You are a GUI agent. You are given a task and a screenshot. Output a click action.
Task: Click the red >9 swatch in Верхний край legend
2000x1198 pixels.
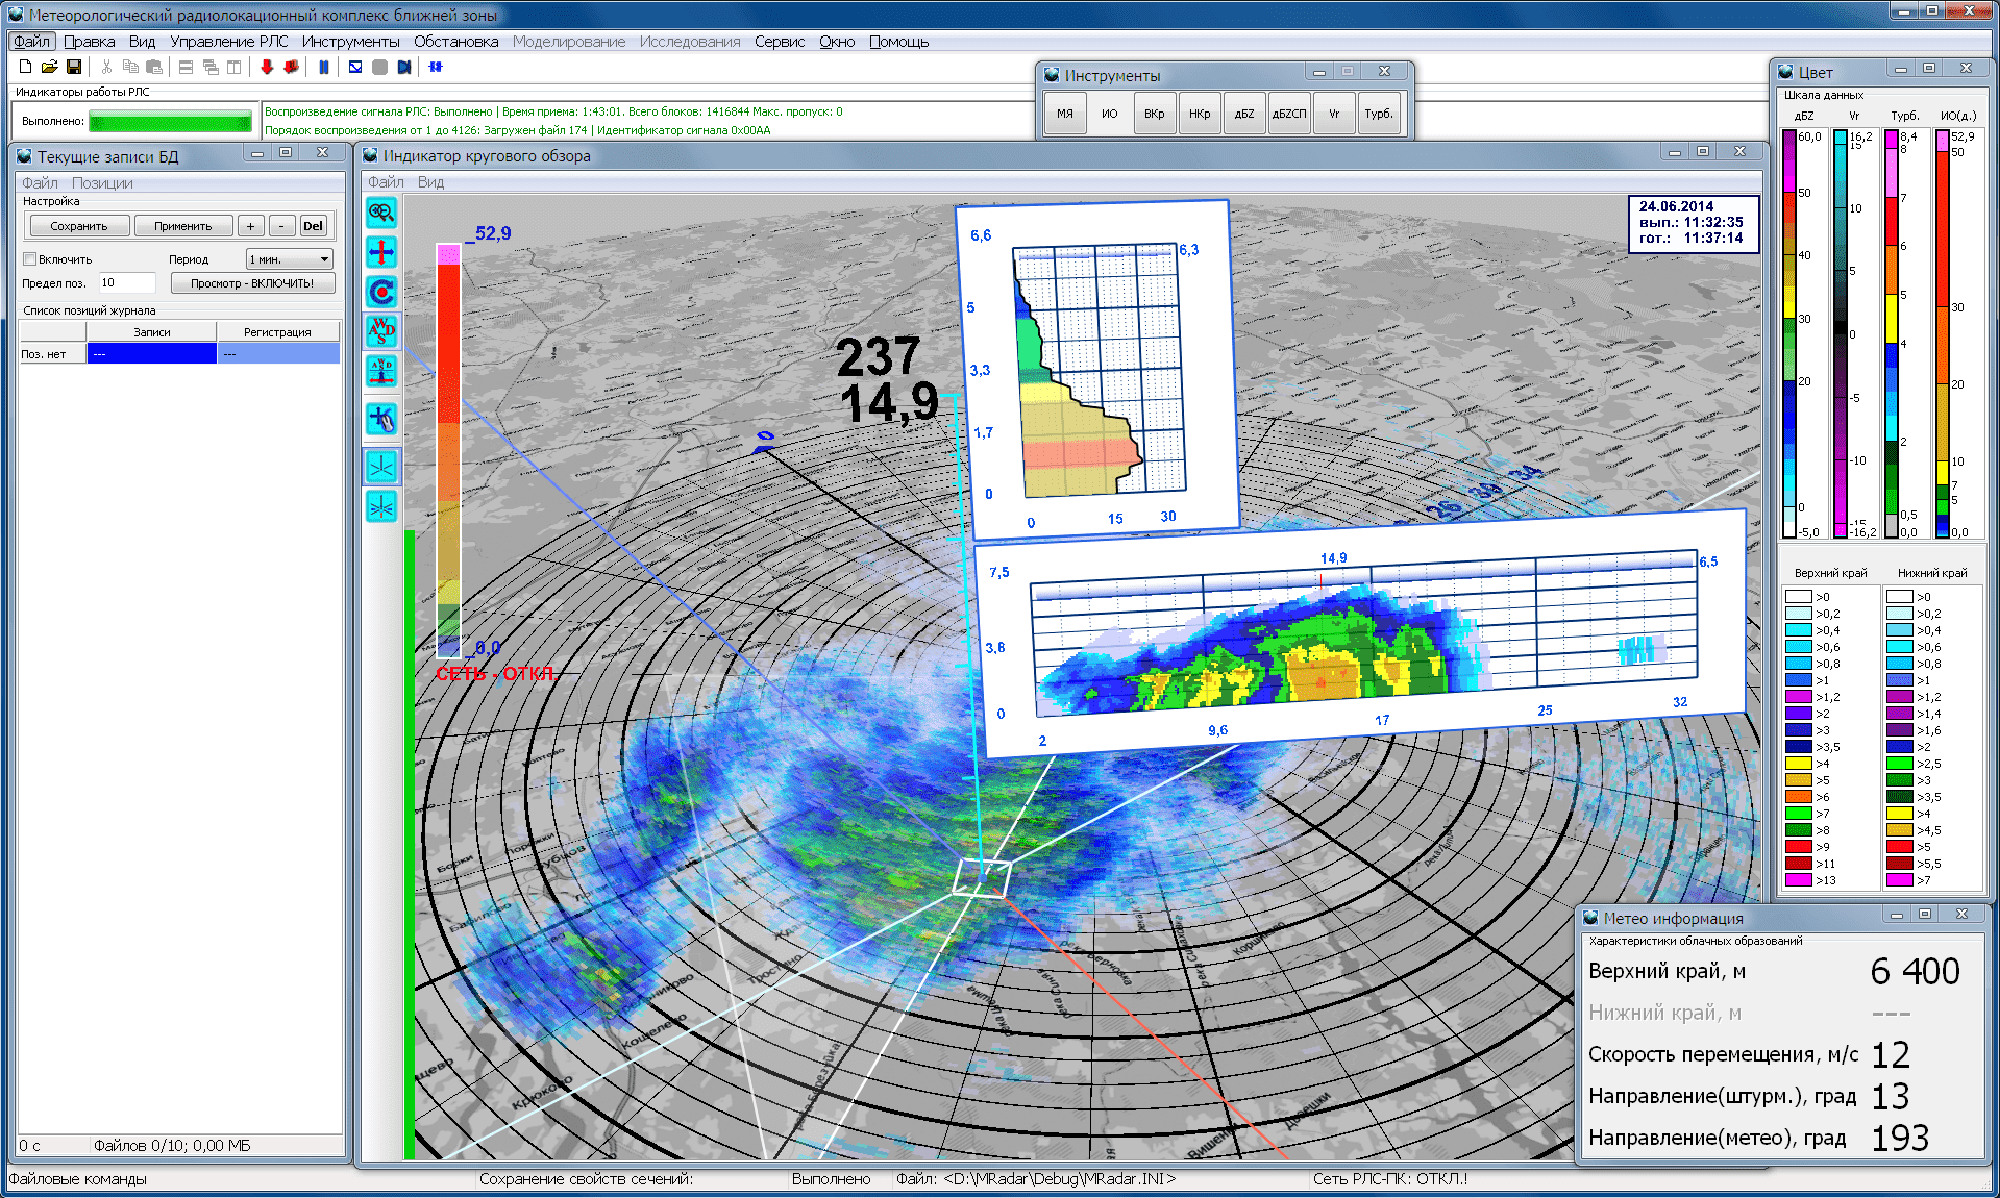click(1798, 847)
